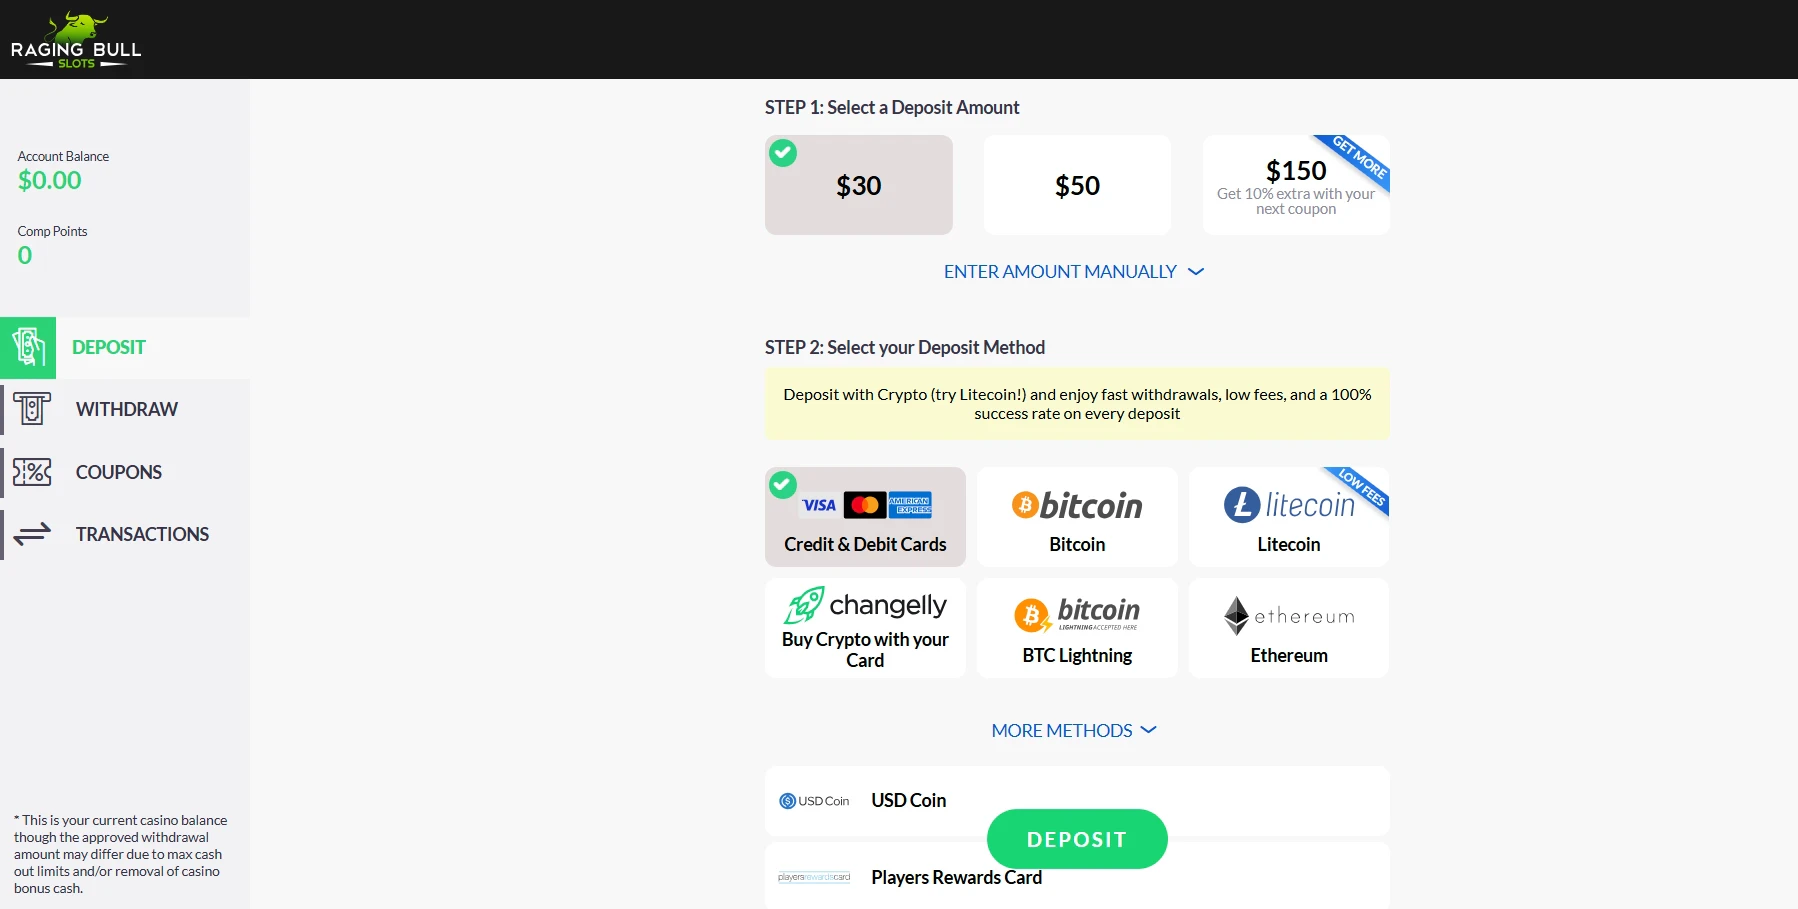
Task: Click the $30 amount text
Action: [859, 186]
